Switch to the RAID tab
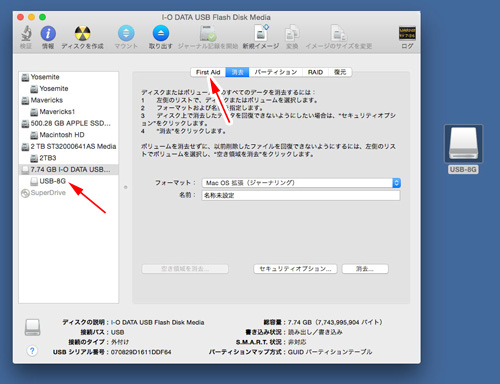The height and width of the screenshot is (384, 500). tap(315, 72)
